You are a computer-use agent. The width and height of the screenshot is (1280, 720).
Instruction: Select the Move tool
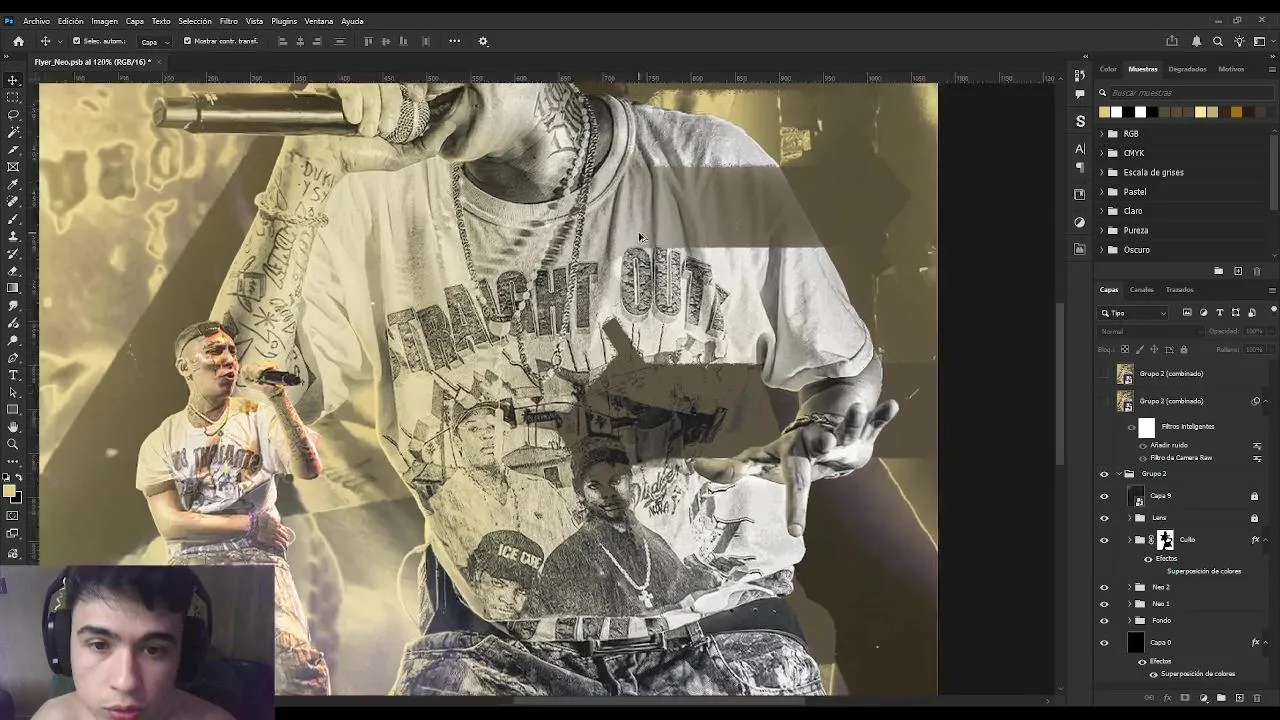click(13, 80)
